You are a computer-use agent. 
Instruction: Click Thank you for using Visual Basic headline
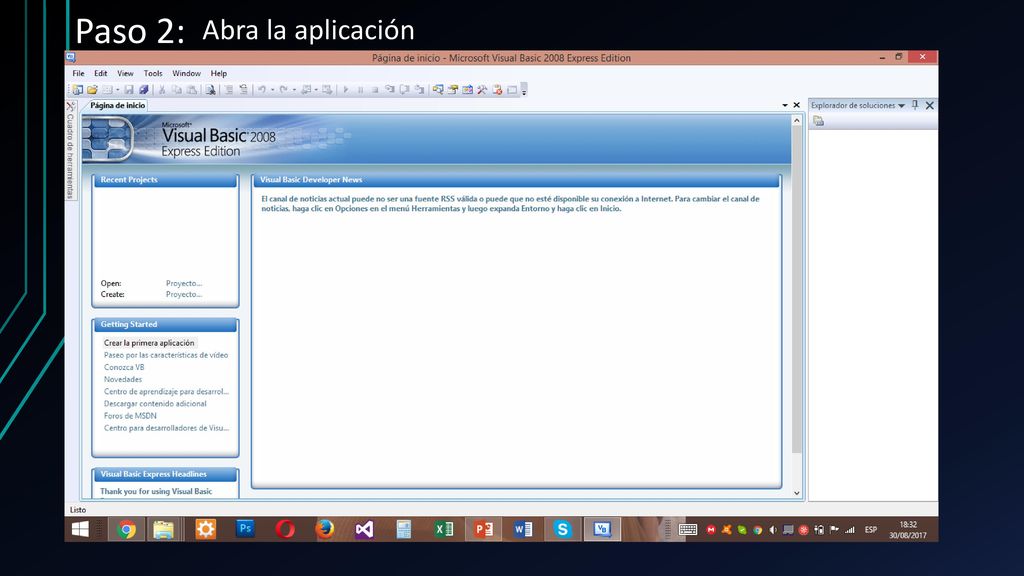(156, 491)
